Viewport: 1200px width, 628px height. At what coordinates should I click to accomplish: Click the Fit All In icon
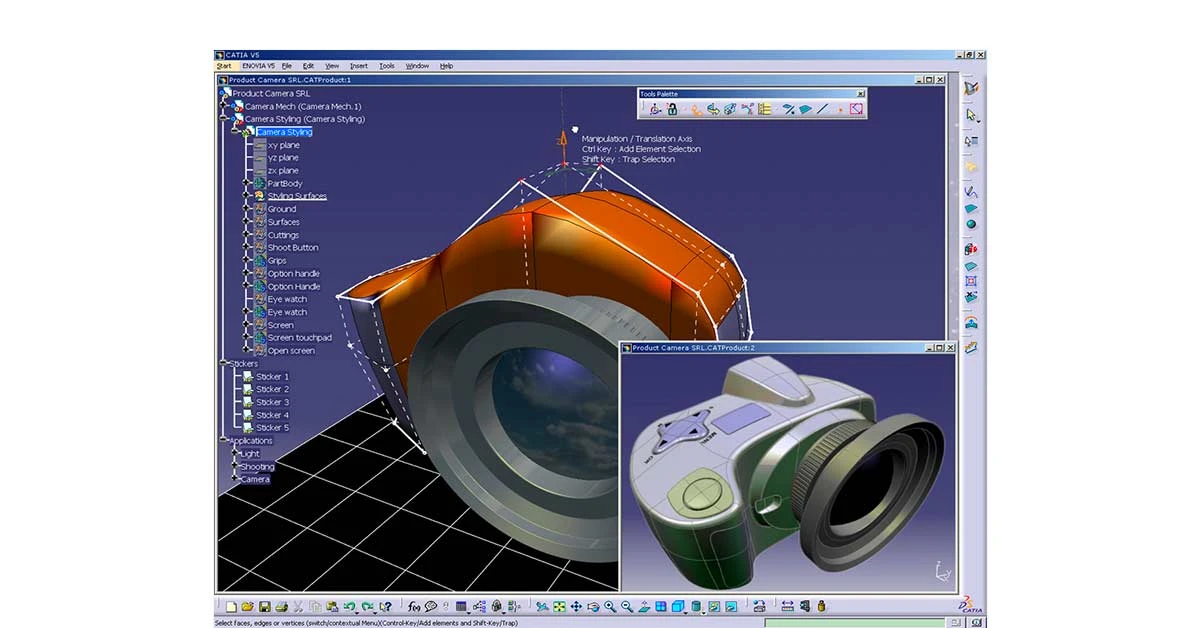(x=558, y=607)
